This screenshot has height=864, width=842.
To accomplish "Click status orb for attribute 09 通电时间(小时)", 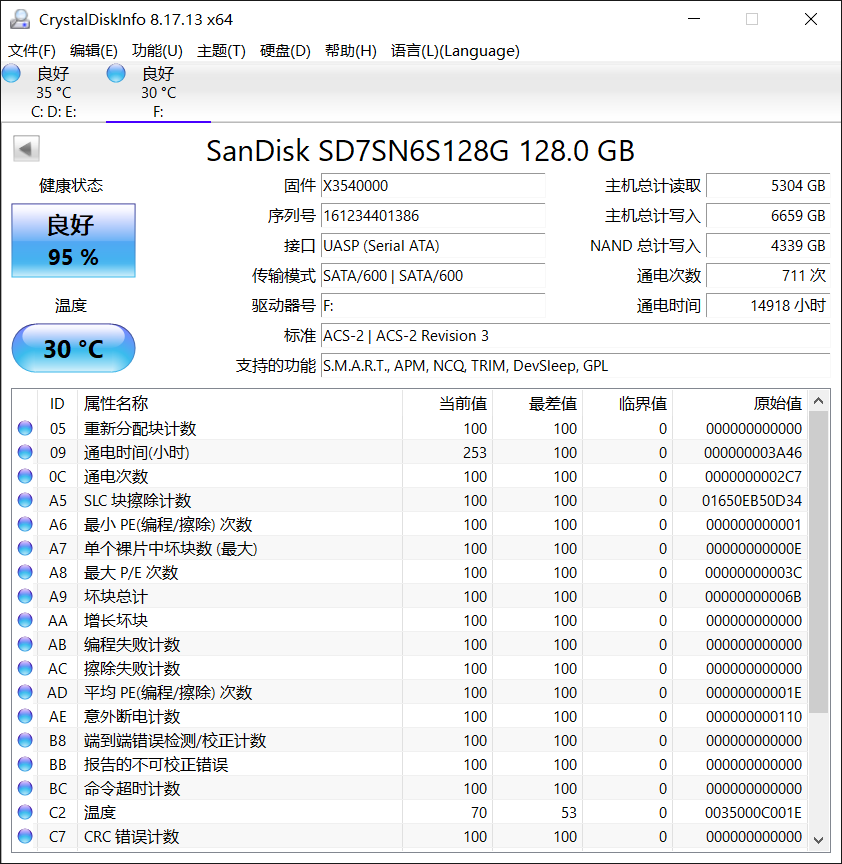I will [x=25, y=452].
